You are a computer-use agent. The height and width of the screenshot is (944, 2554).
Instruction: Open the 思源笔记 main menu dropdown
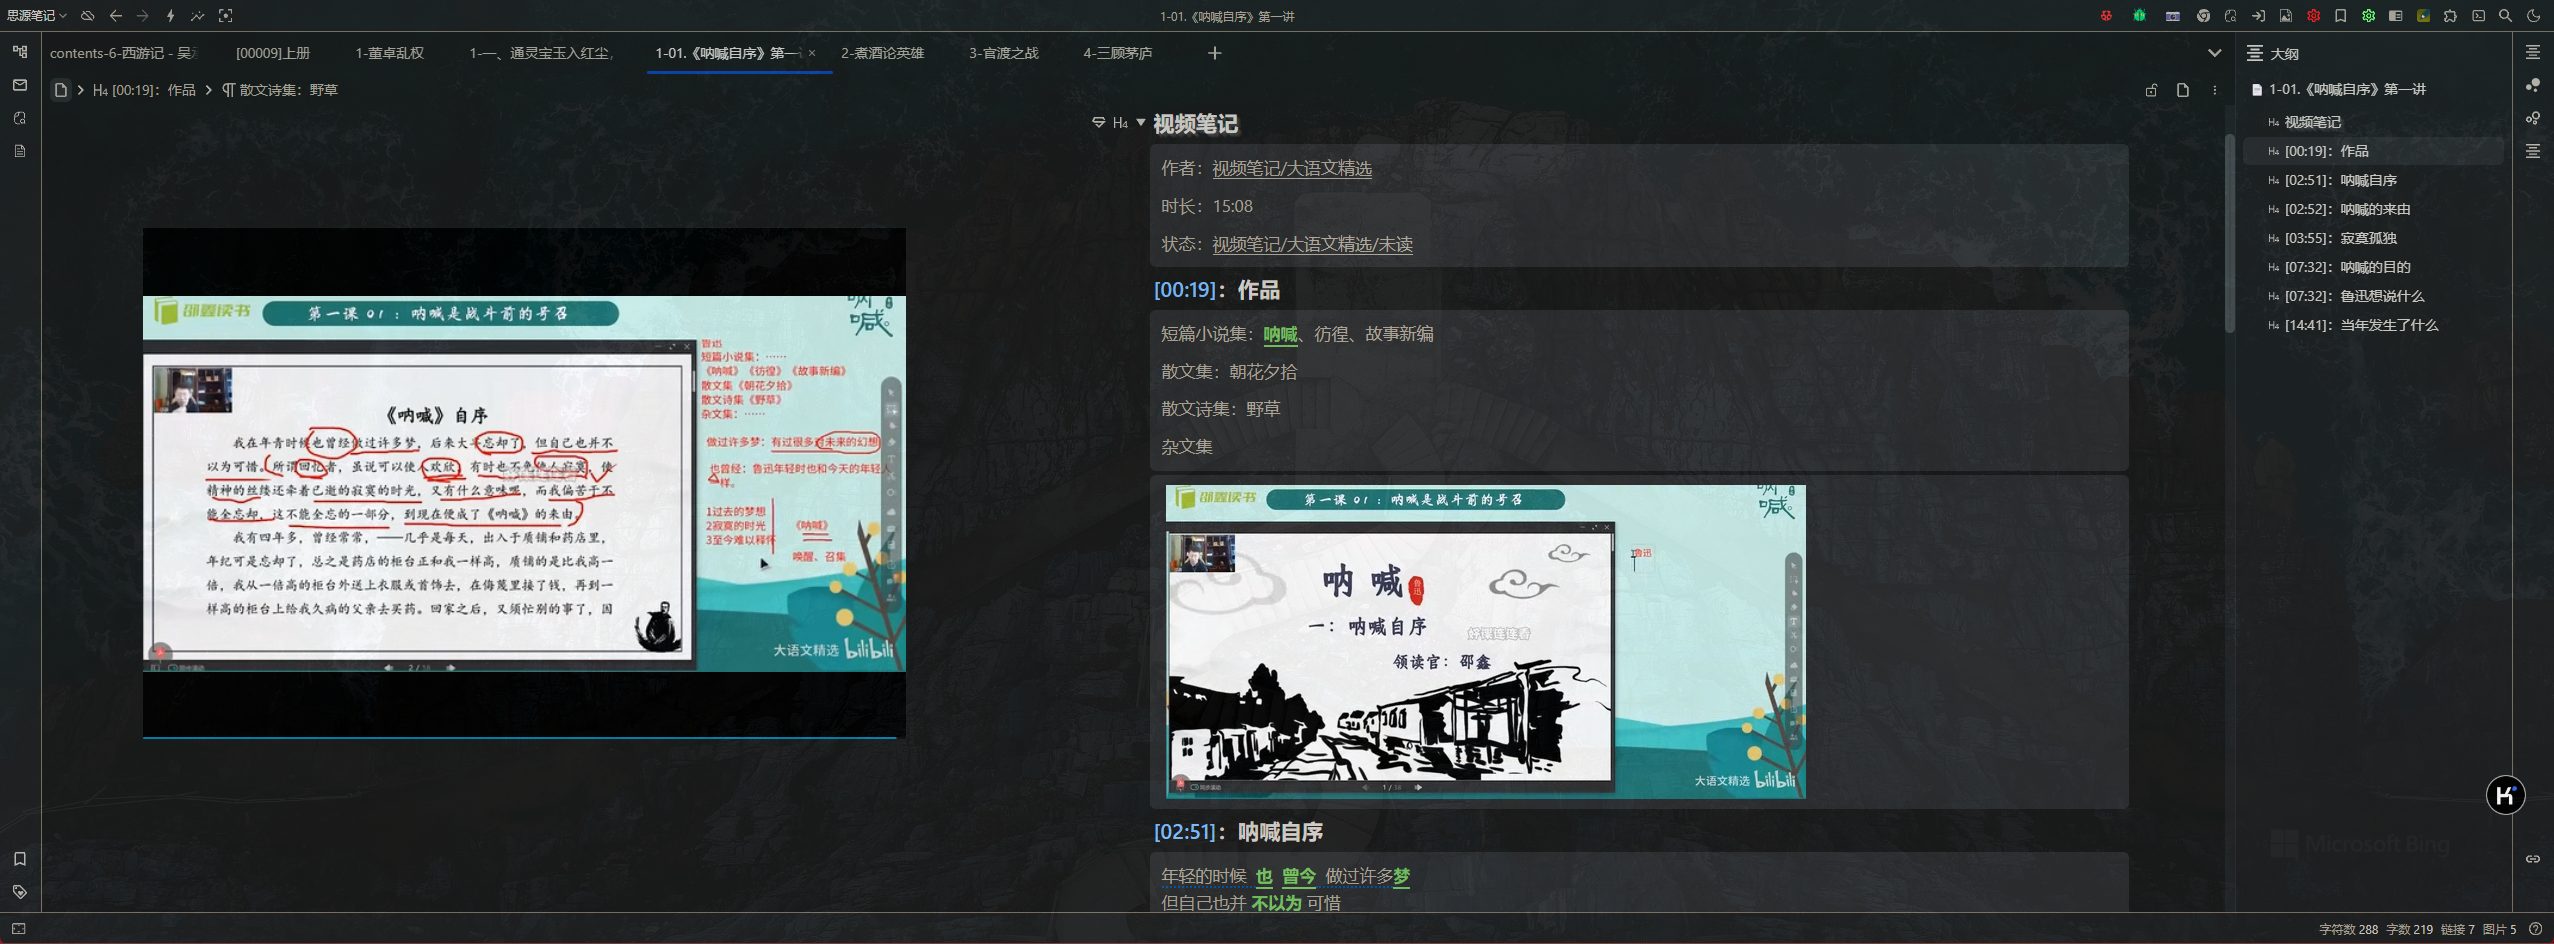pos(37,16)
